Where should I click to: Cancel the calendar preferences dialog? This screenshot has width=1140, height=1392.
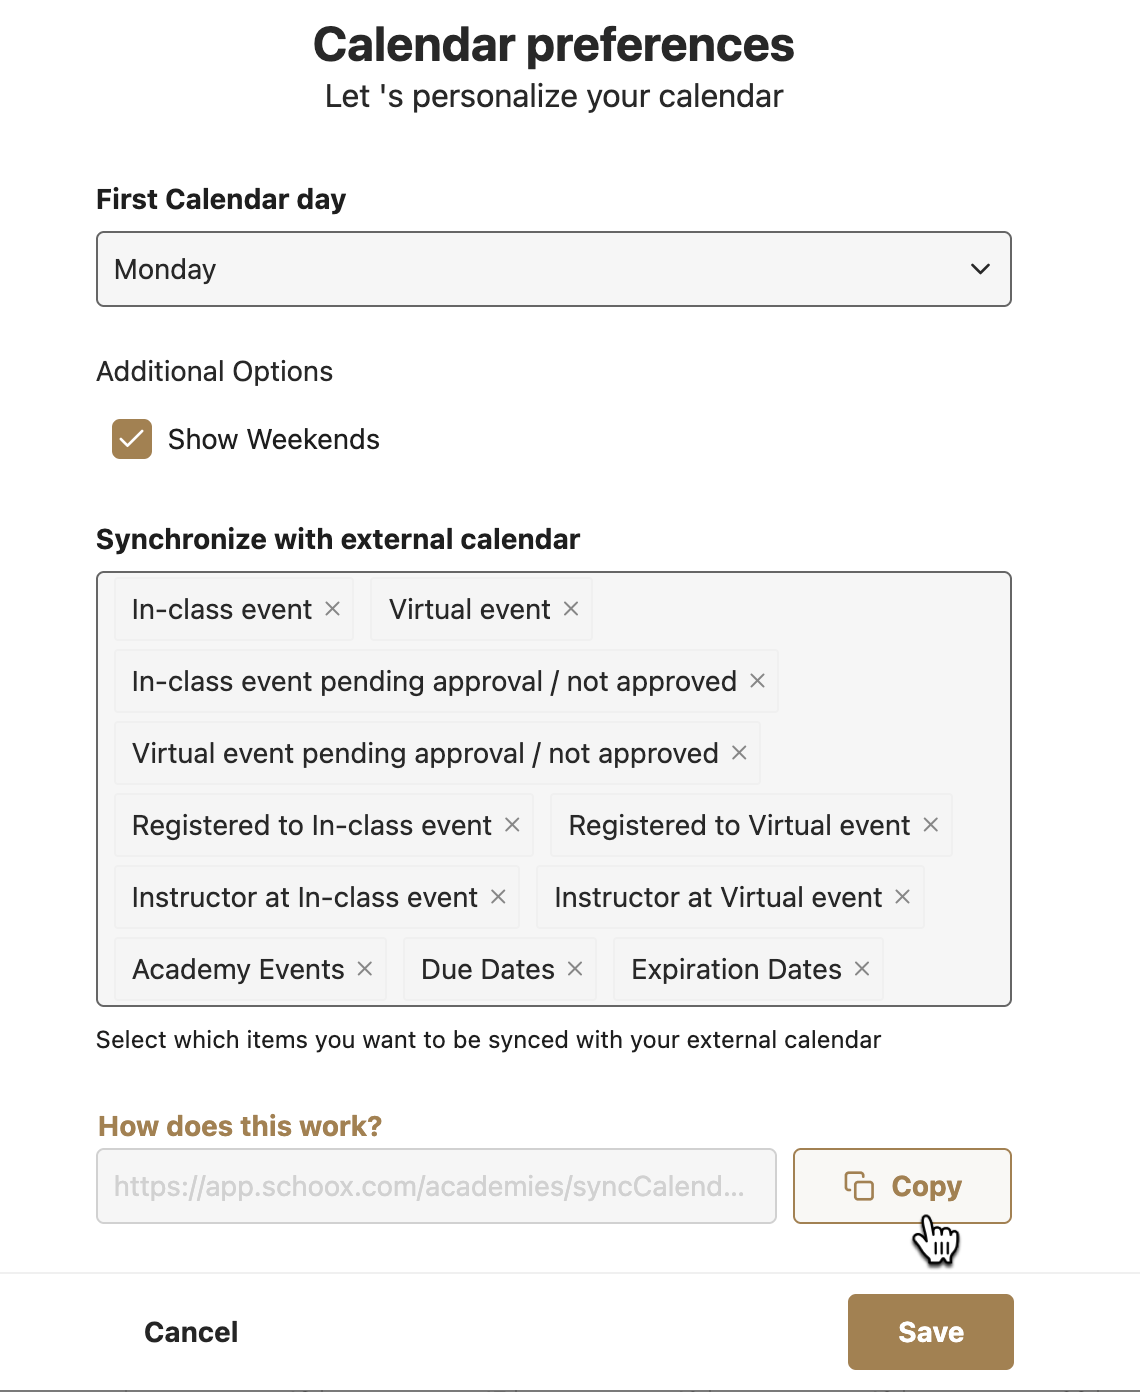click(191, 1332)
